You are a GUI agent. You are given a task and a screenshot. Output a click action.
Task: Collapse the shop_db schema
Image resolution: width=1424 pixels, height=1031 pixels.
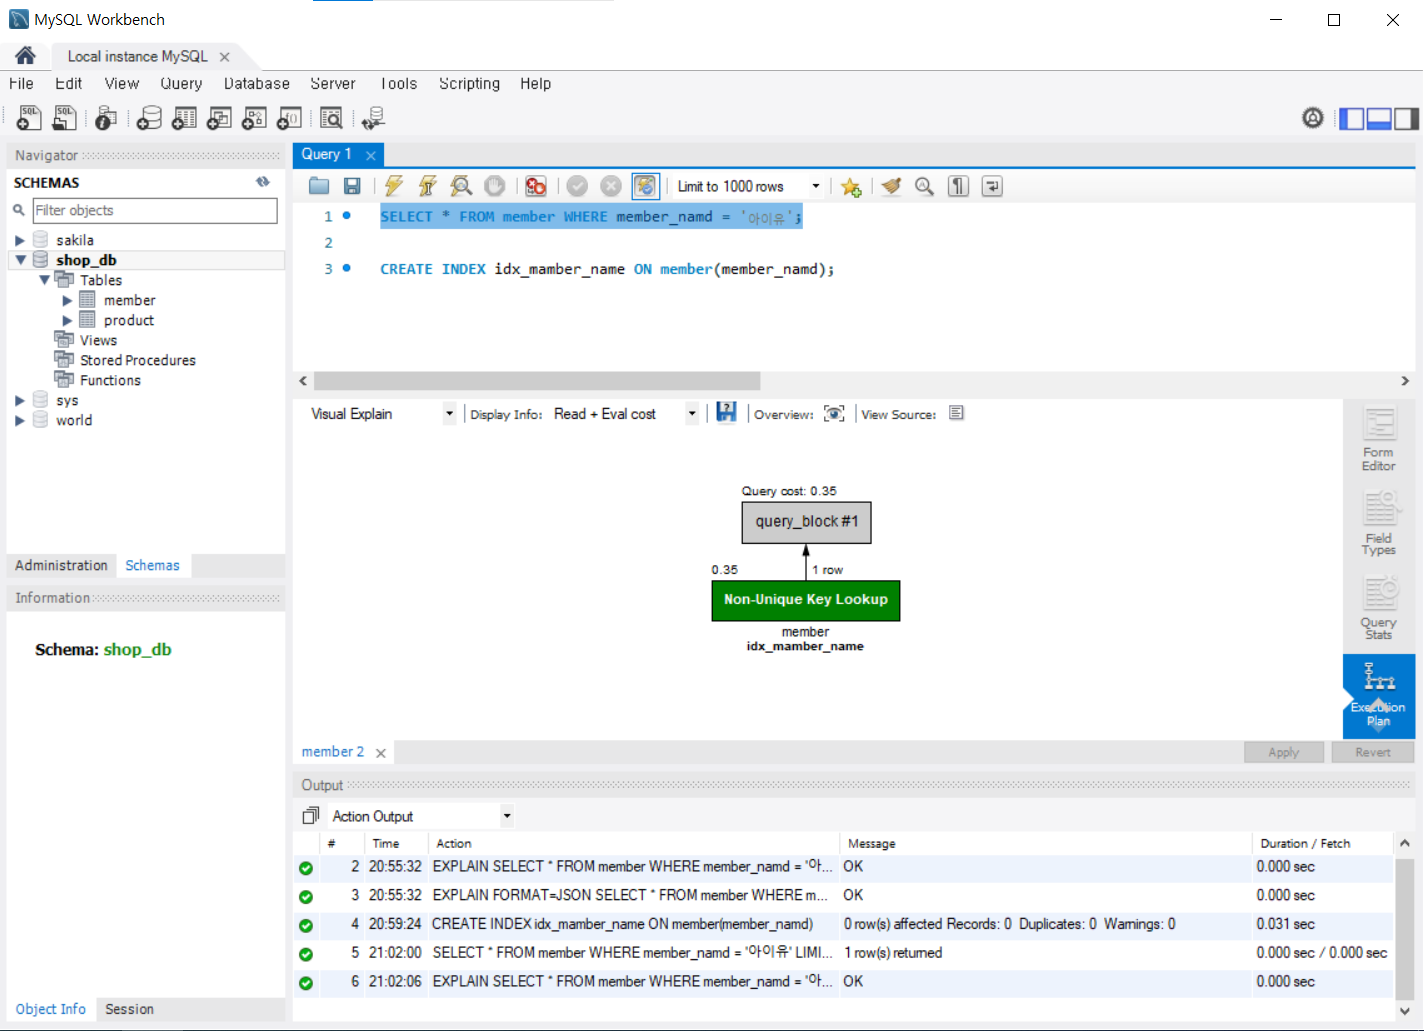[19, 260]
